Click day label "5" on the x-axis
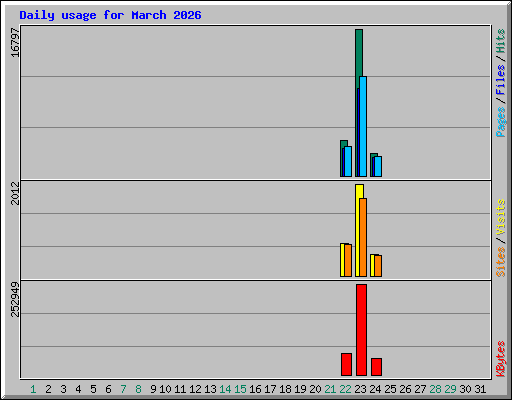Image resolution: width=512 pixels, height=400 pixels. [x=93, y=389]
